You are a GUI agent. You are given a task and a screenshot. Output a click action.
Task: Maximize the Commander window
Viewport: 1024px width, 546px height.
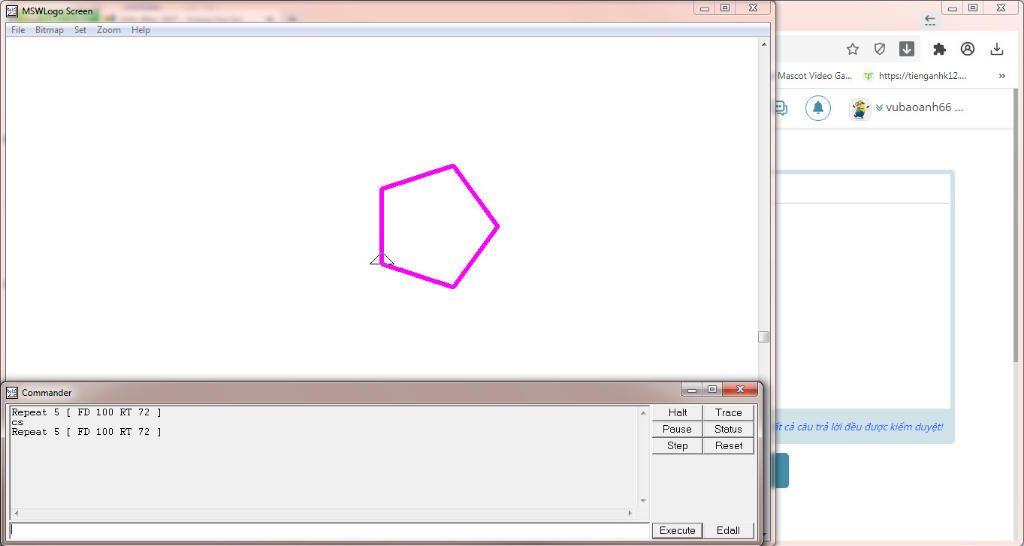pyautogui.click(x=712, y=389)
